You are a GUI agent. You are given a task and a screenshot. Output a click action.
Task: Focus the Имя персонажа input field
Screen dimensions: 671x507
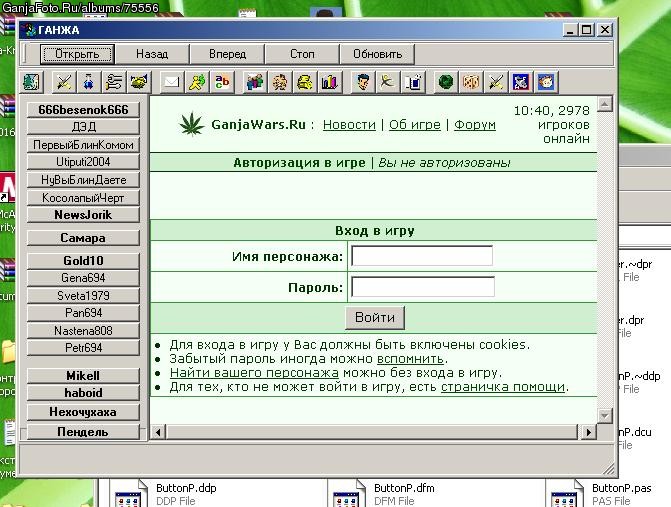[x=422, y=256]
